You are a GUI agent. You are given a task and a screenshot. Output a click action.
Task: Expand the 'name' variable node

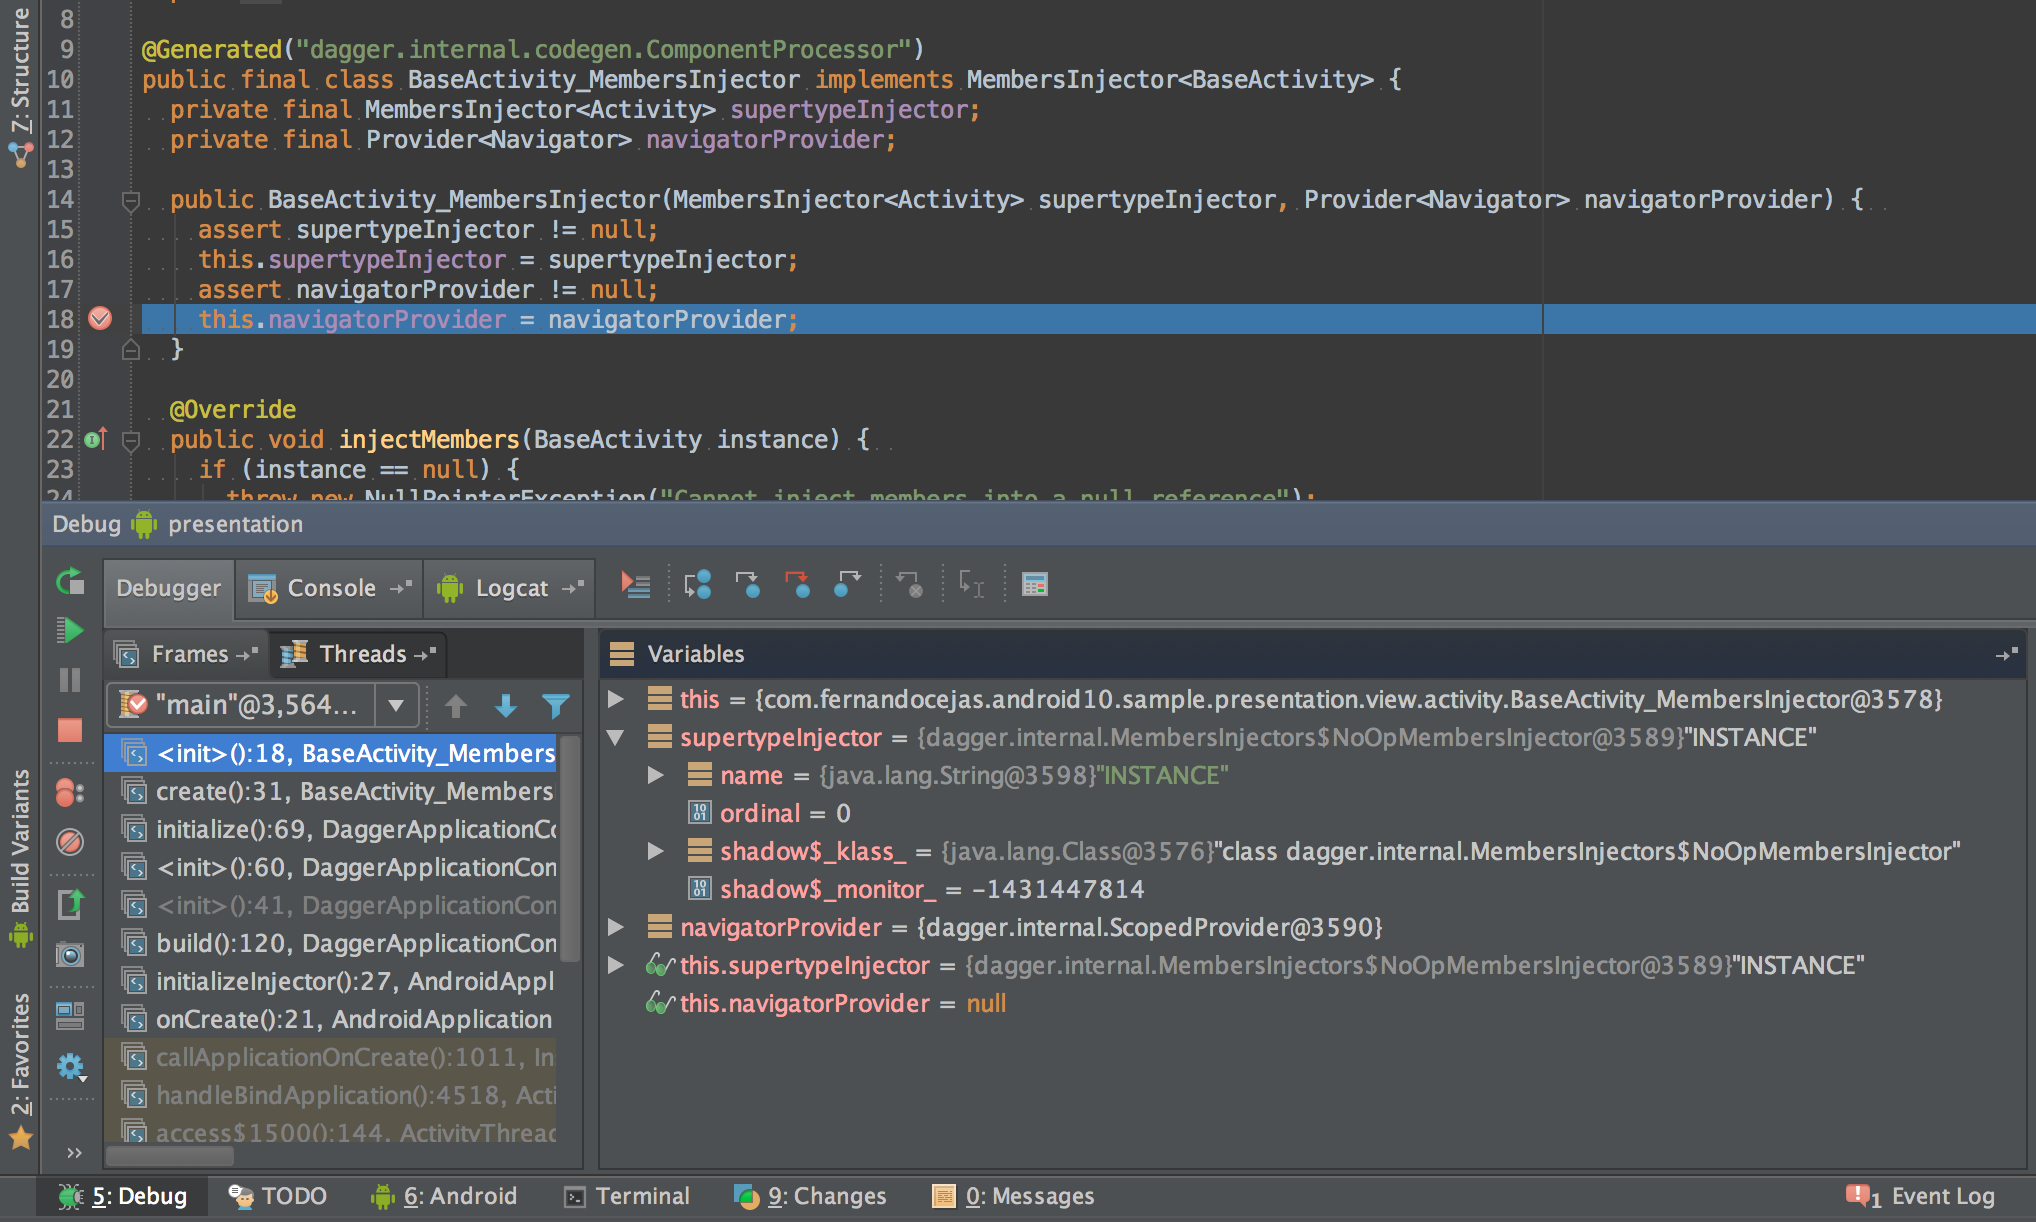tap(656, 775)
